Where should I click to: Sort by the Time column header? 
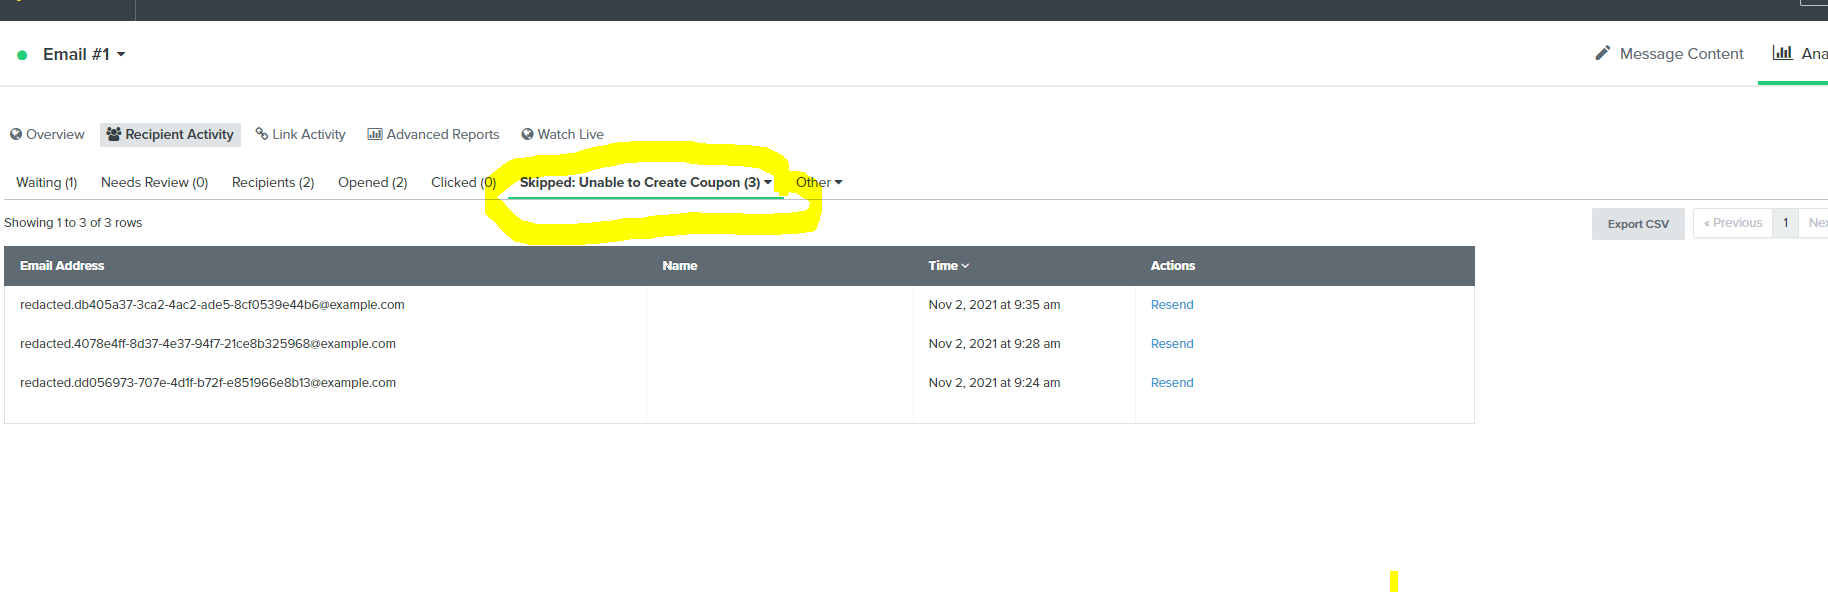[948, 266]
